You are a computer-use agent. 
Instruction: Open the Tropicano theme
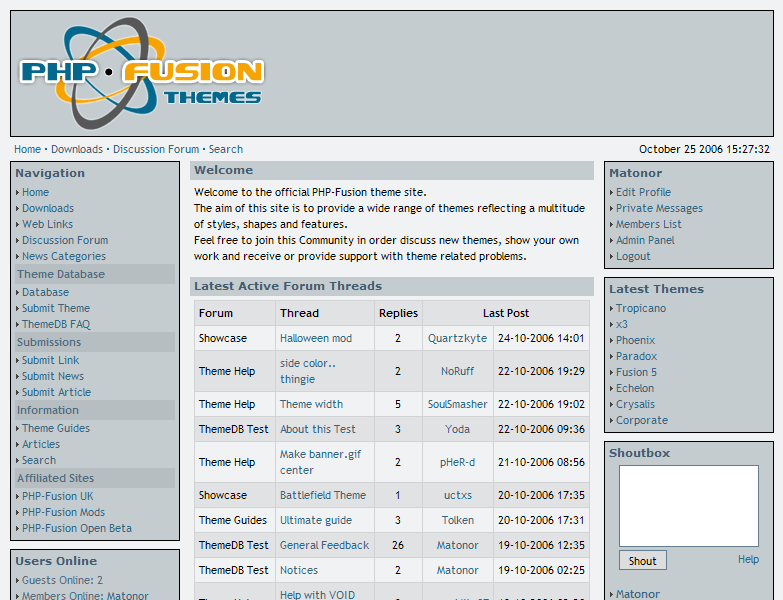pos(641,308)
